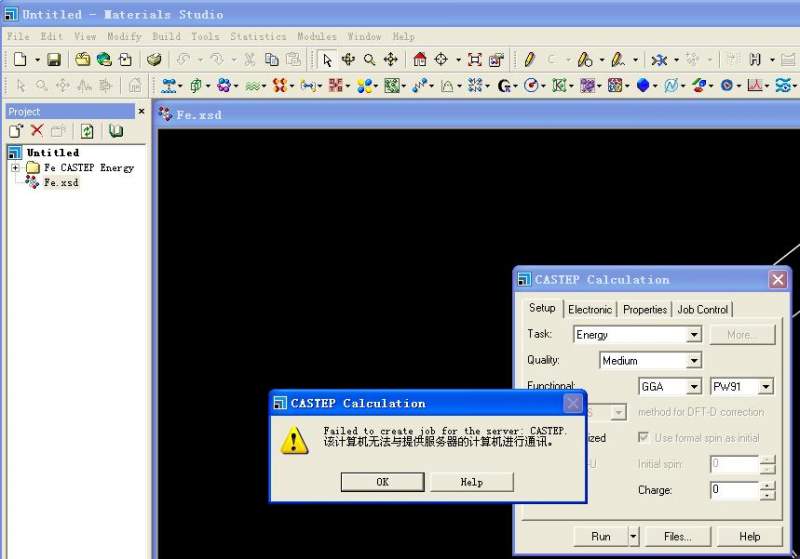Click the Import folder icon
The width and height of the screenshot is (800, 559).
[83, 60]
